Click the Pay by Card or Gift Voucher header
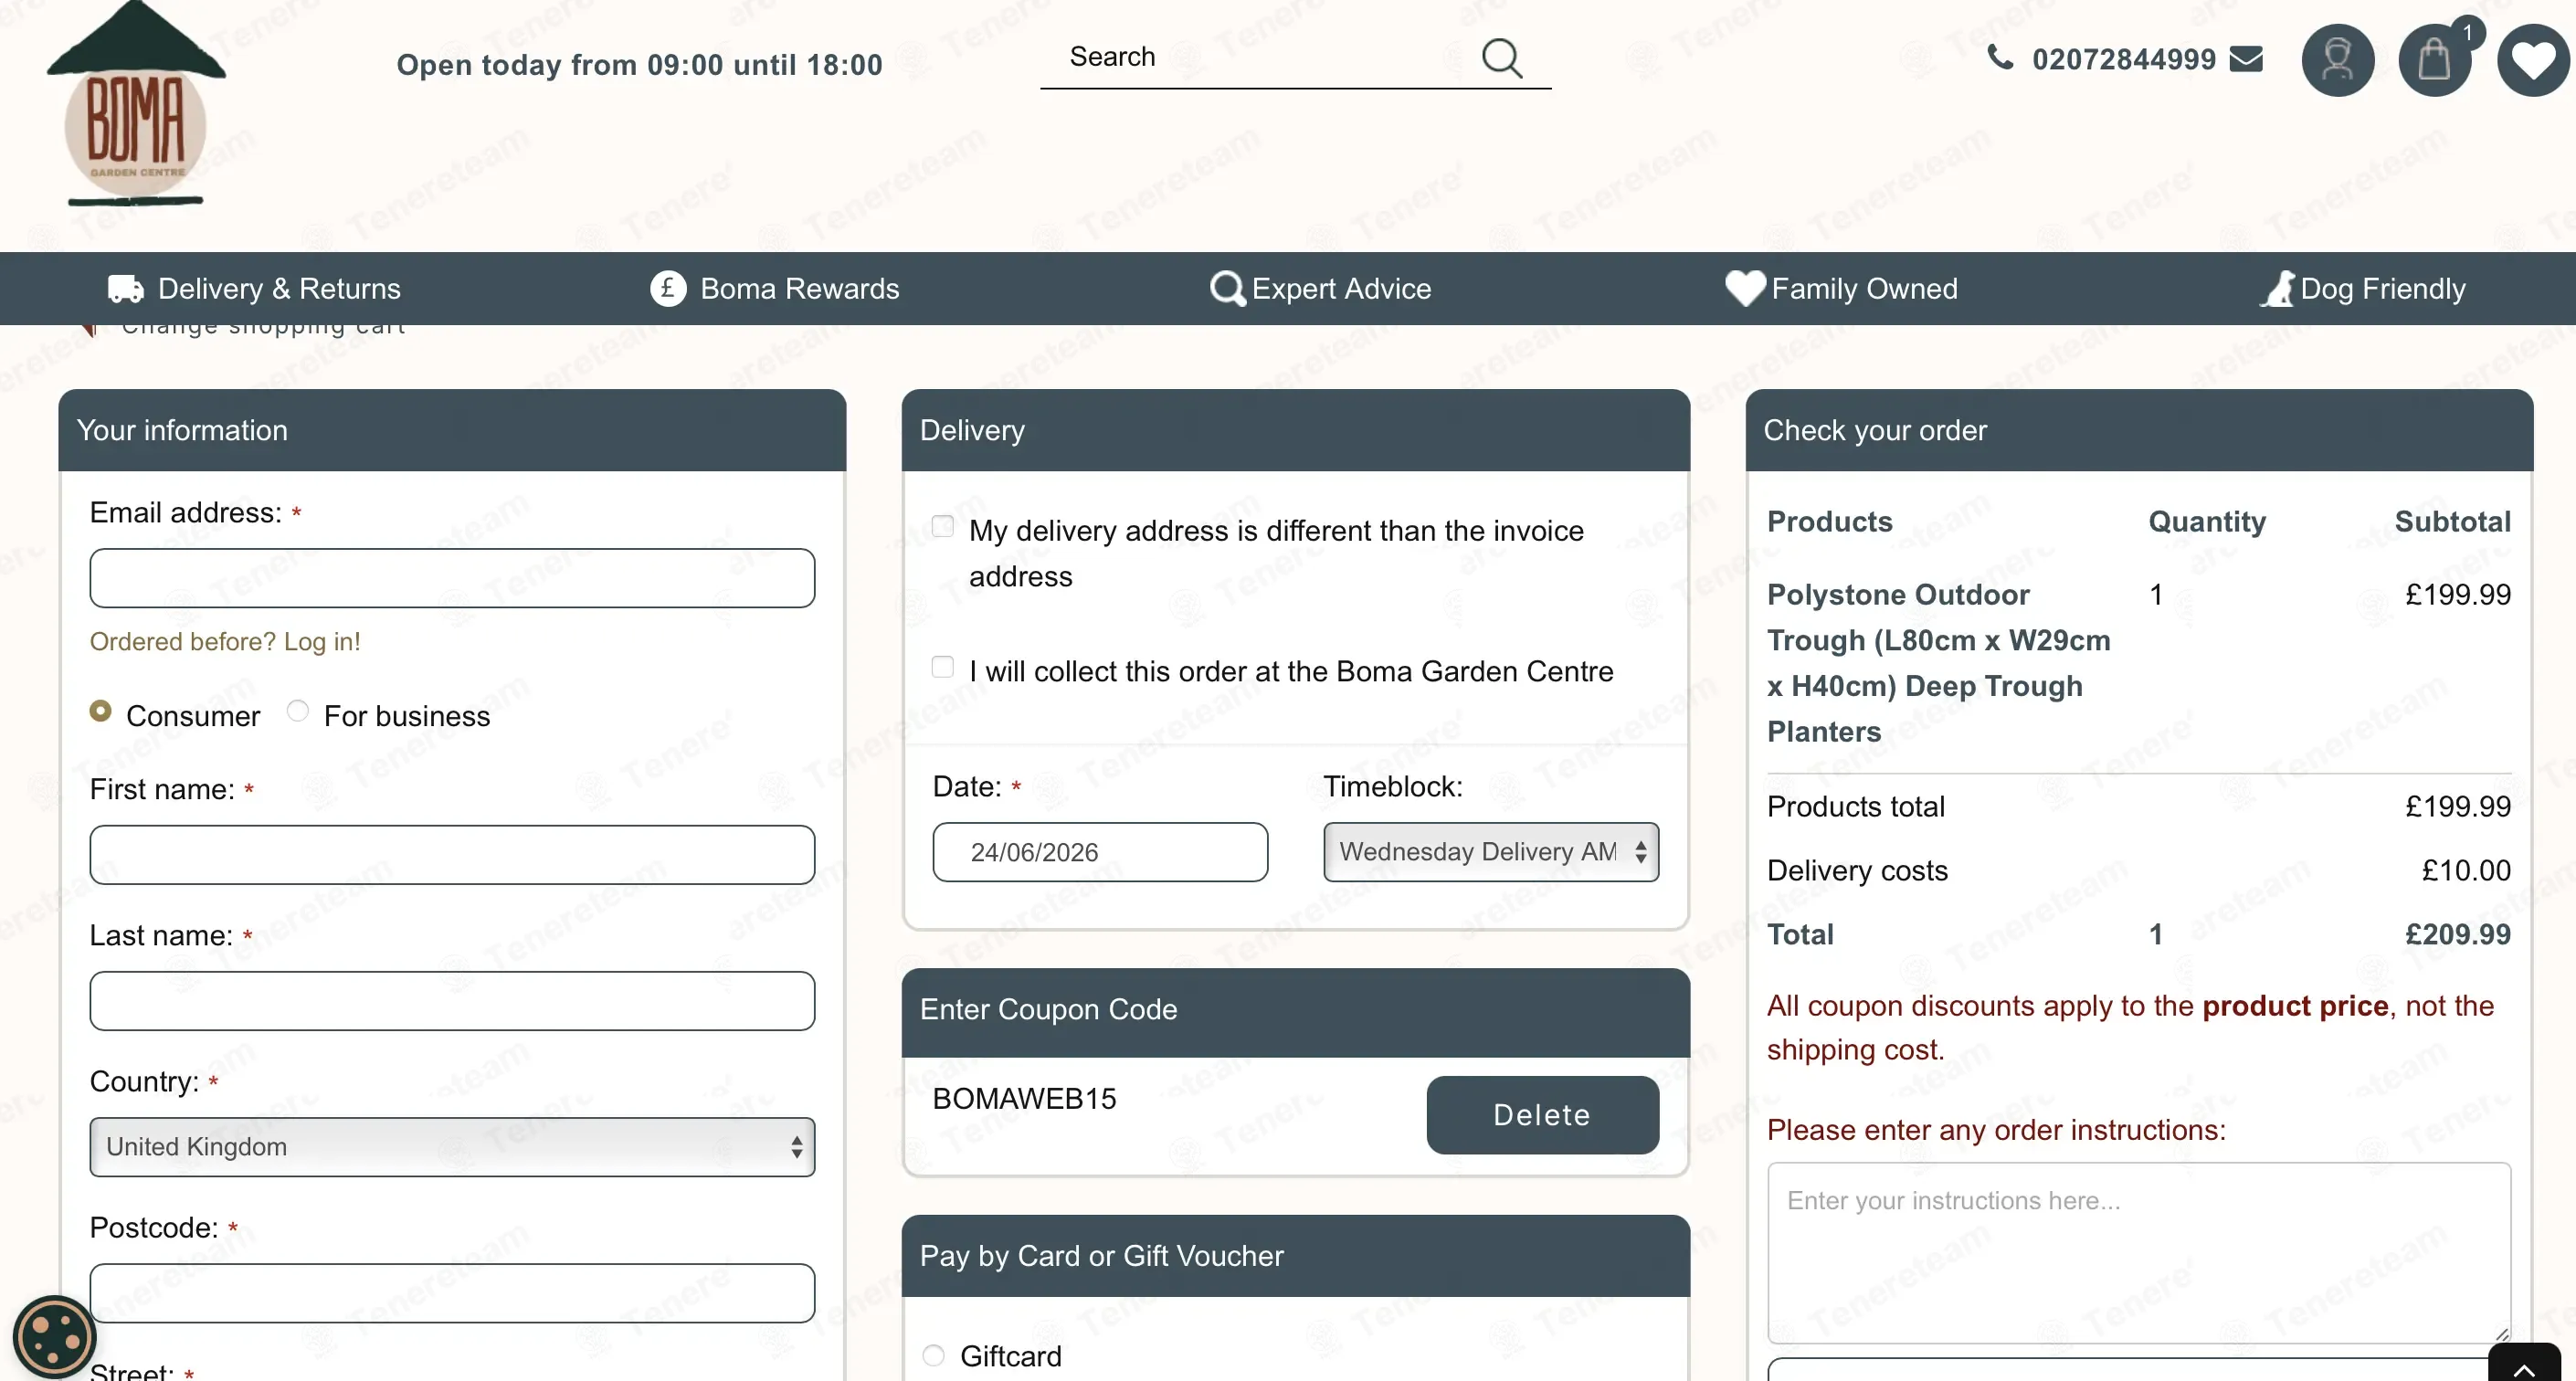Image resolution: width=2576 pixels, height=1381 pixels. [1296, 1256]
